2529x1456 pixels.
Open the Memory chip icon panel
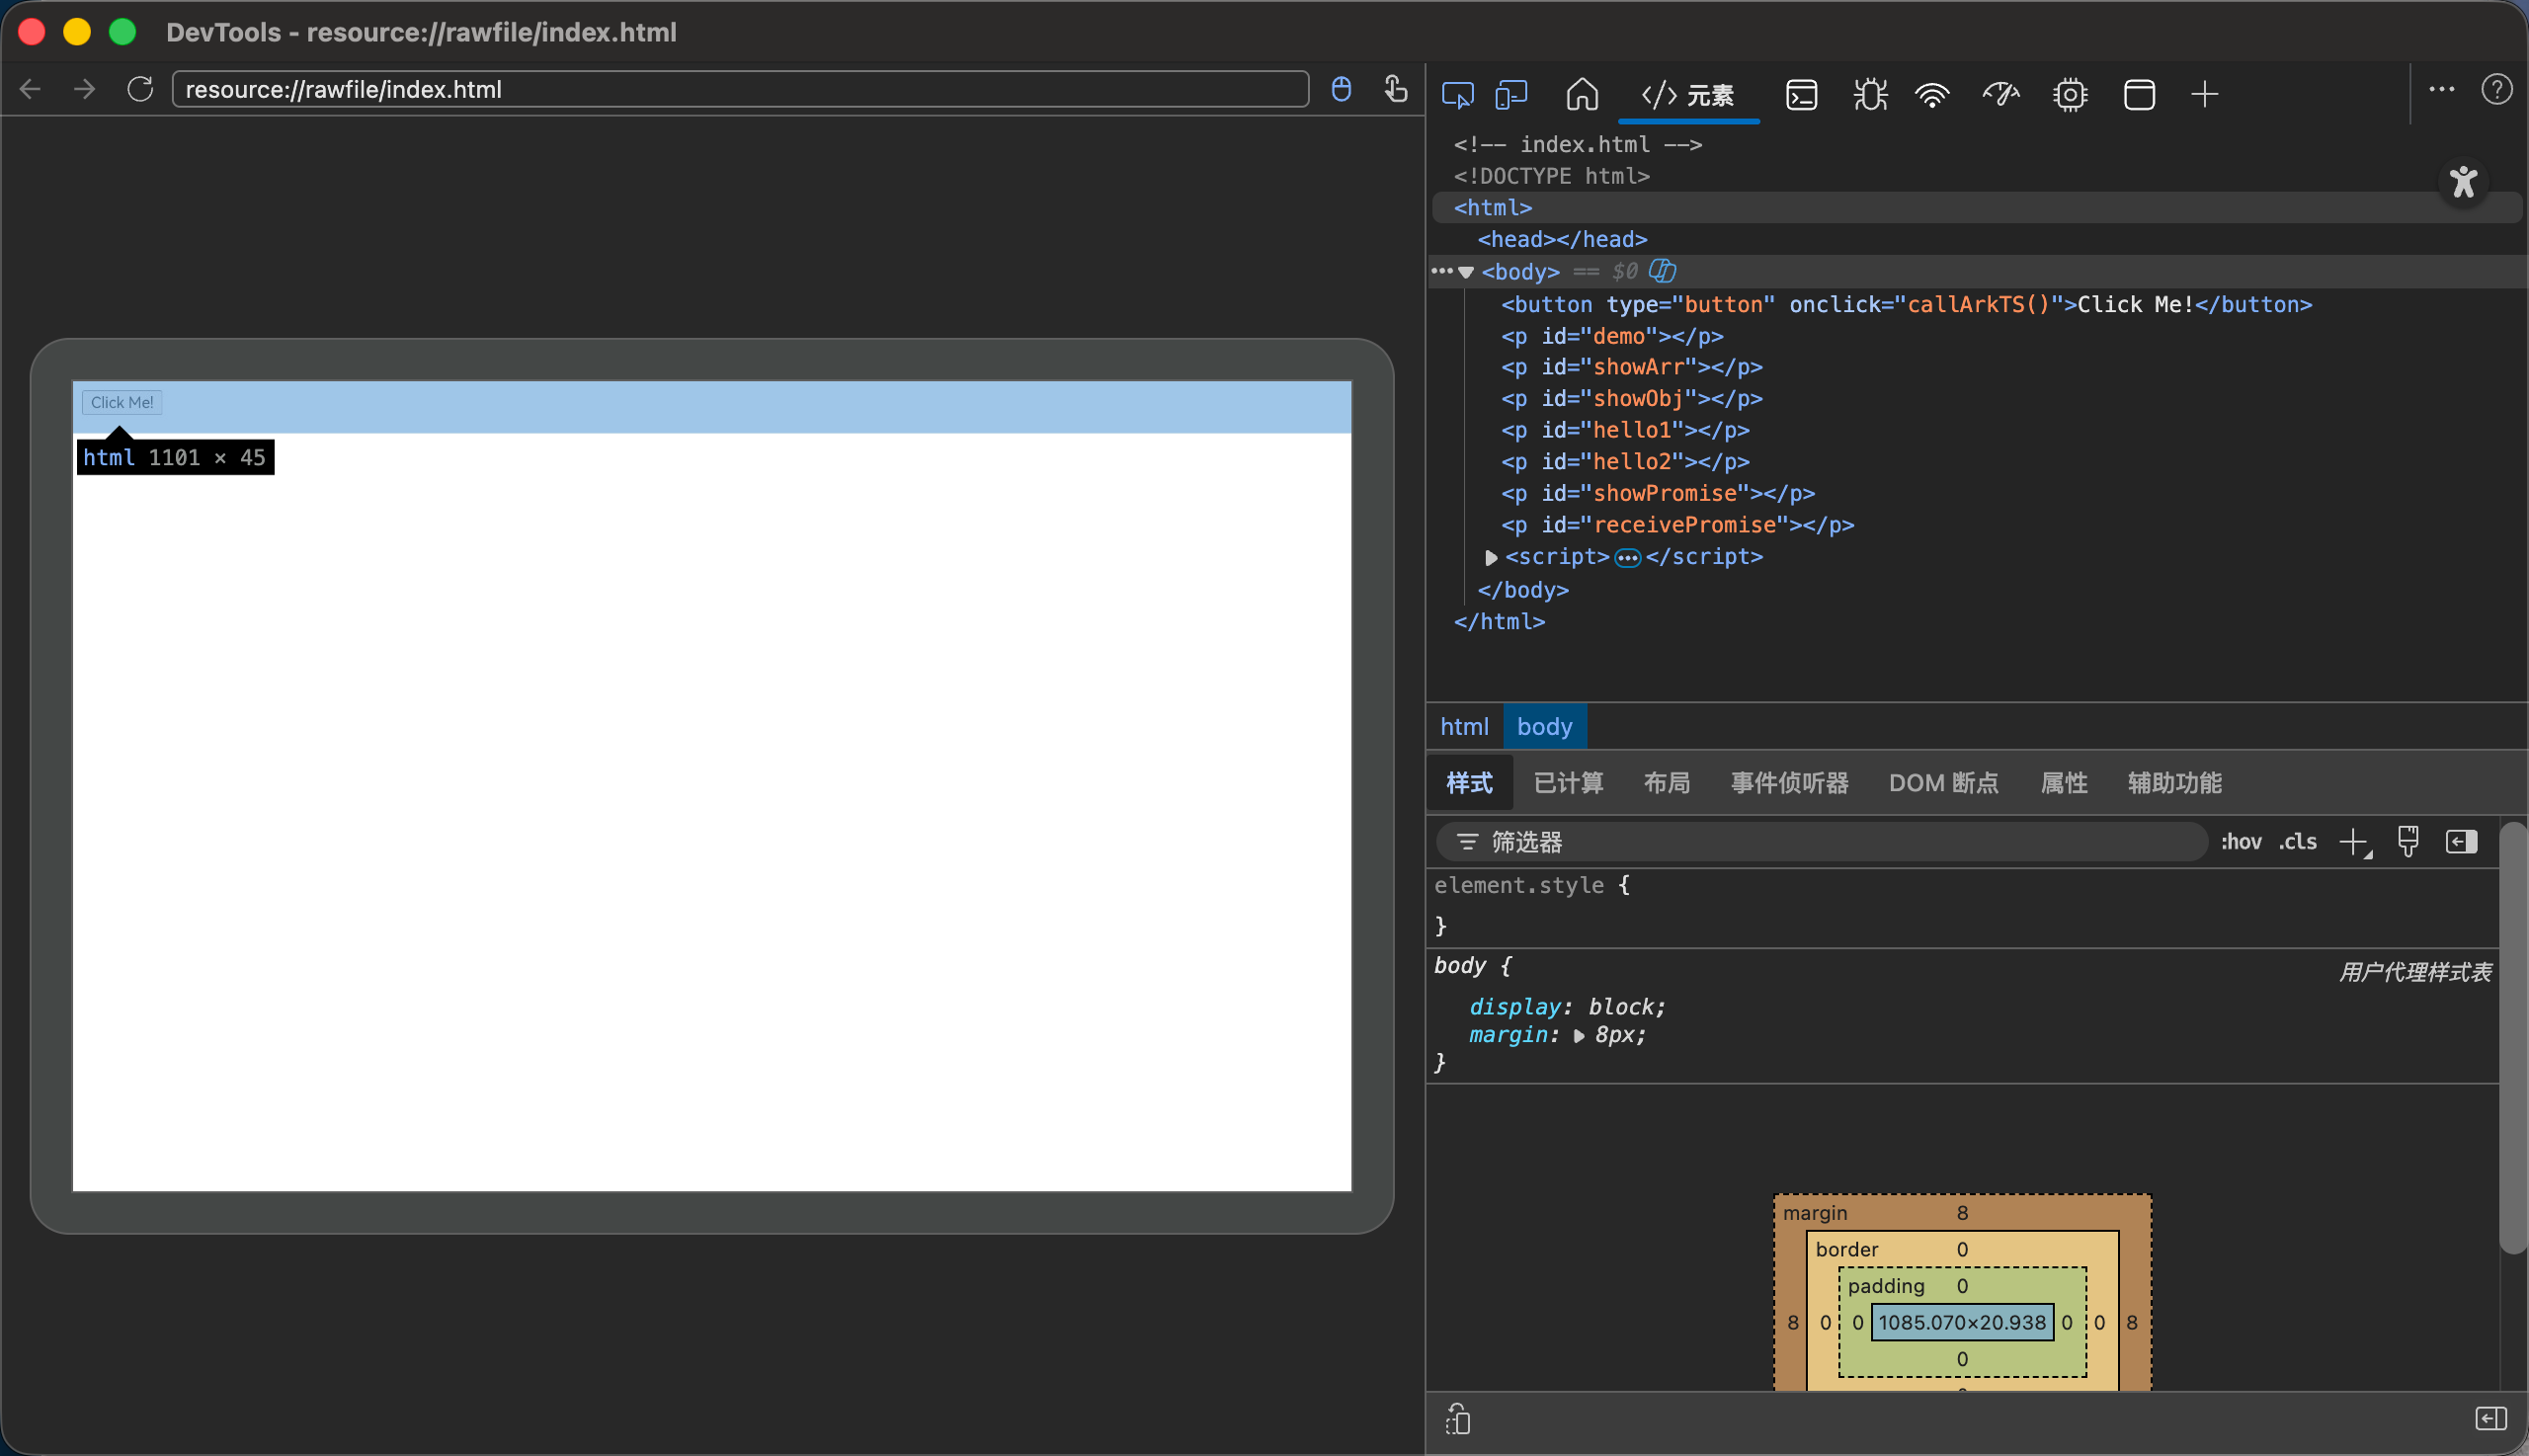pos(2069,95)
